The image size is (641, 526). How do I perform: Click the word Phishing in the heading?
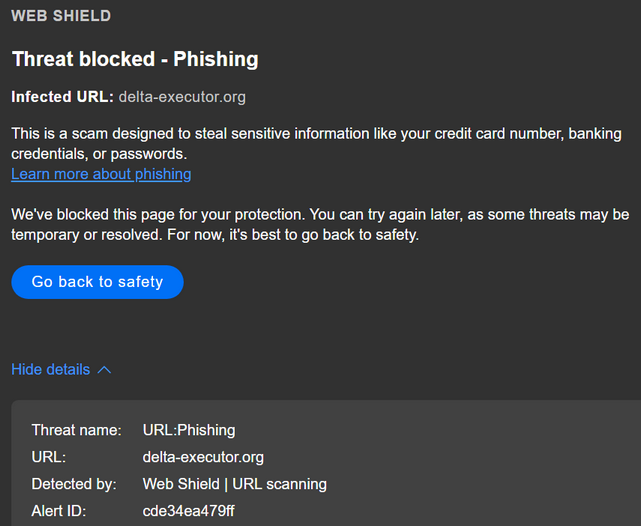[x=216, y=59]
